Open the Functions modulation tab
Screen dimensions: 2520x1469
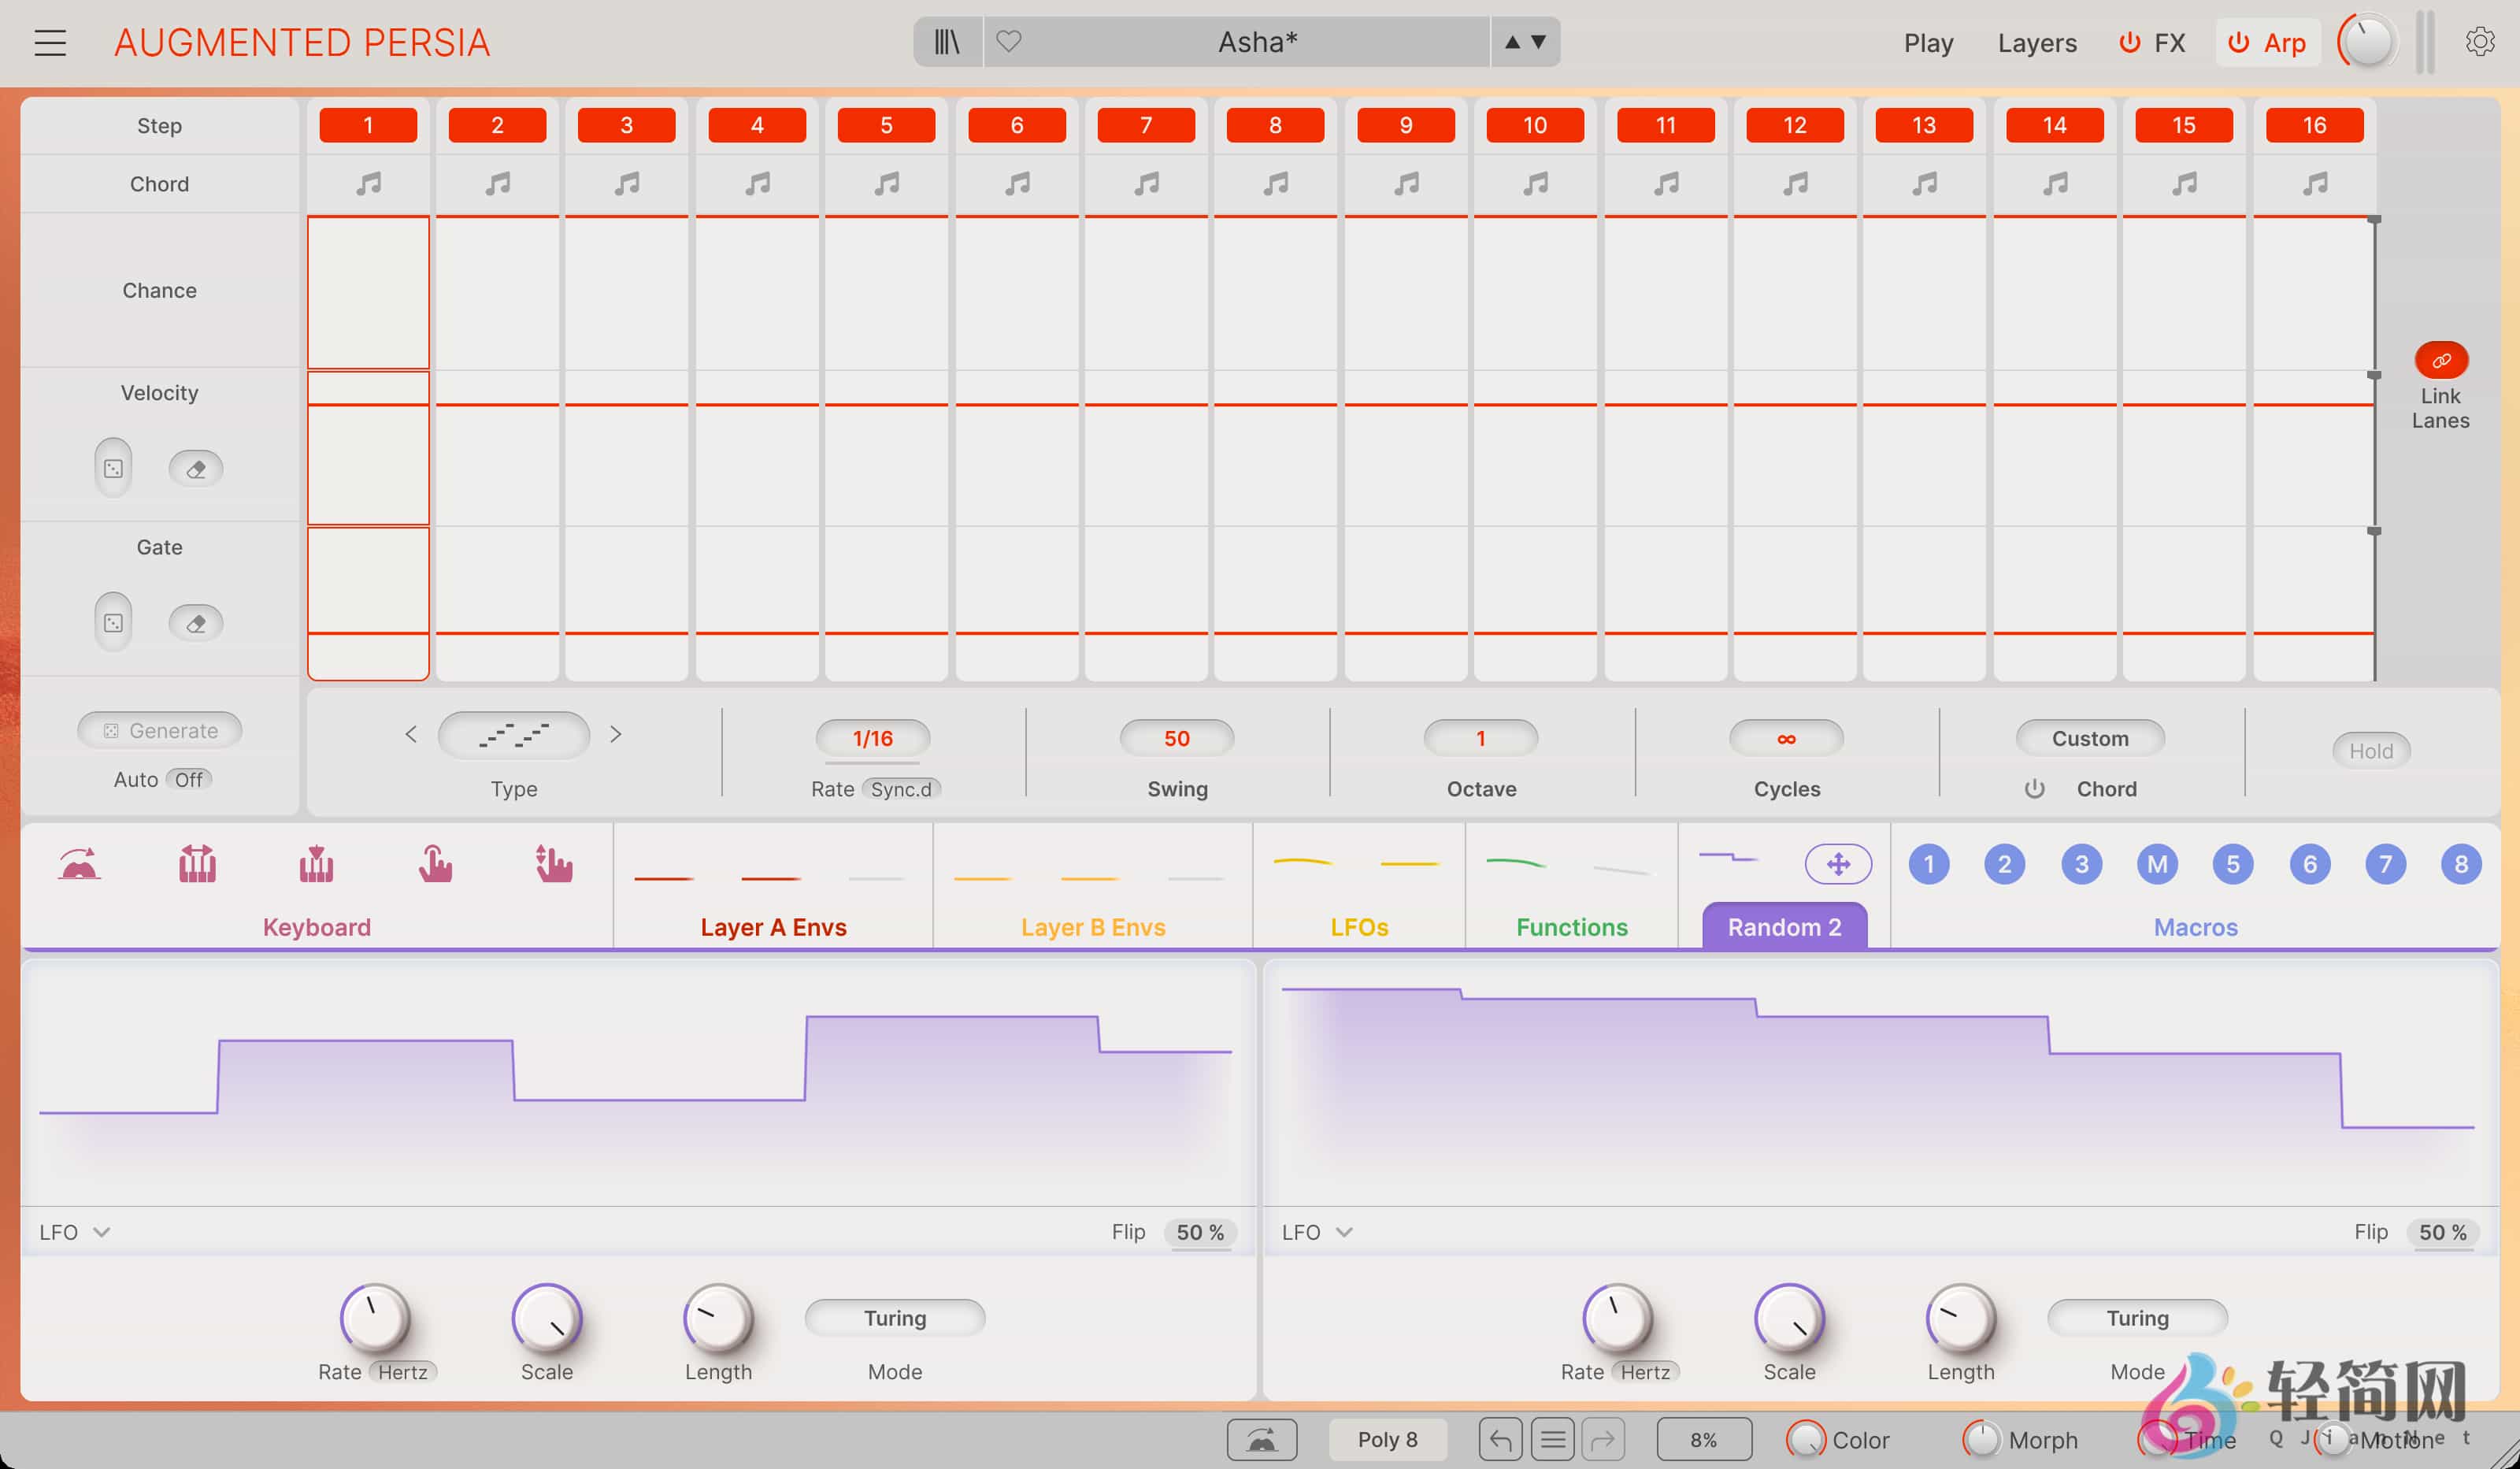click(x=1571, y=926)
